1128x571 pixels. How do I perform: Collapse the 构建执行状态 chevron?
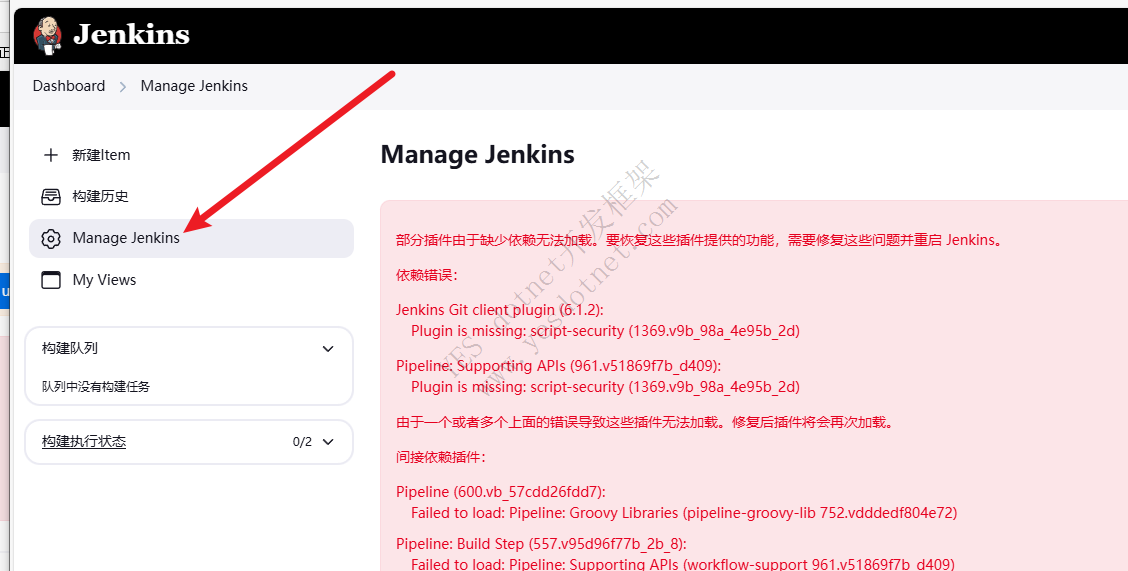click(328, 442)
